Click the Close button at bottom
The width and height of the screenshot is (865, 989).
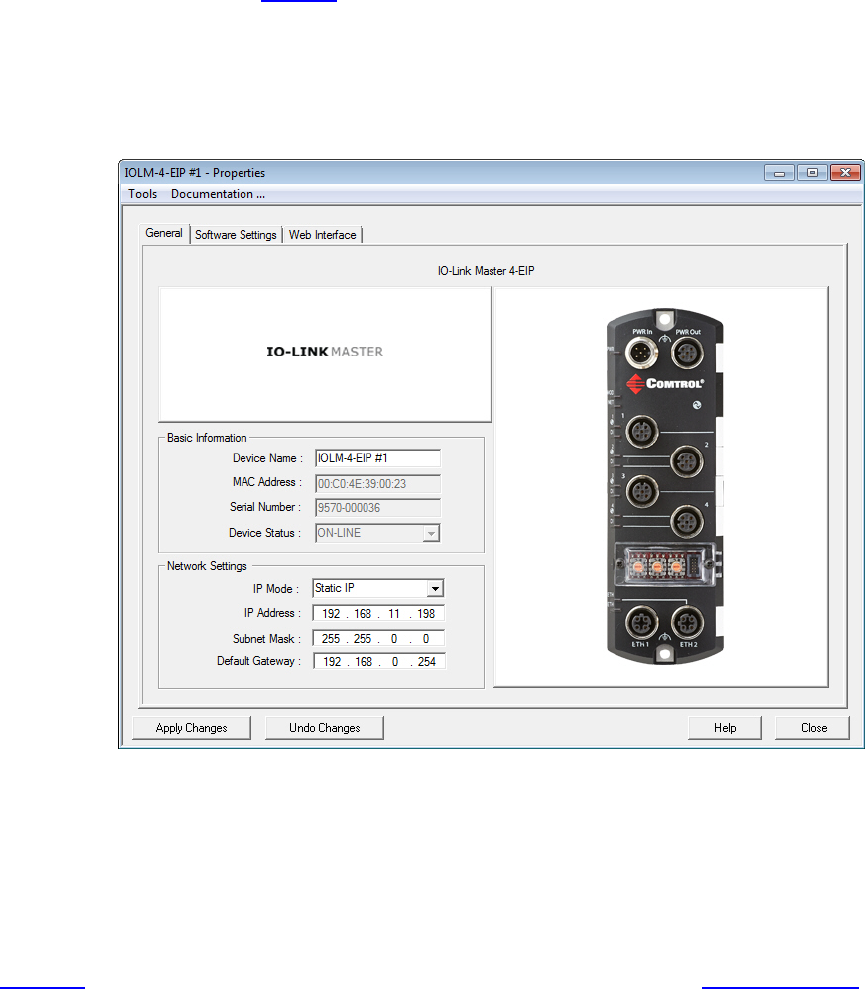[x=813, y=728]
